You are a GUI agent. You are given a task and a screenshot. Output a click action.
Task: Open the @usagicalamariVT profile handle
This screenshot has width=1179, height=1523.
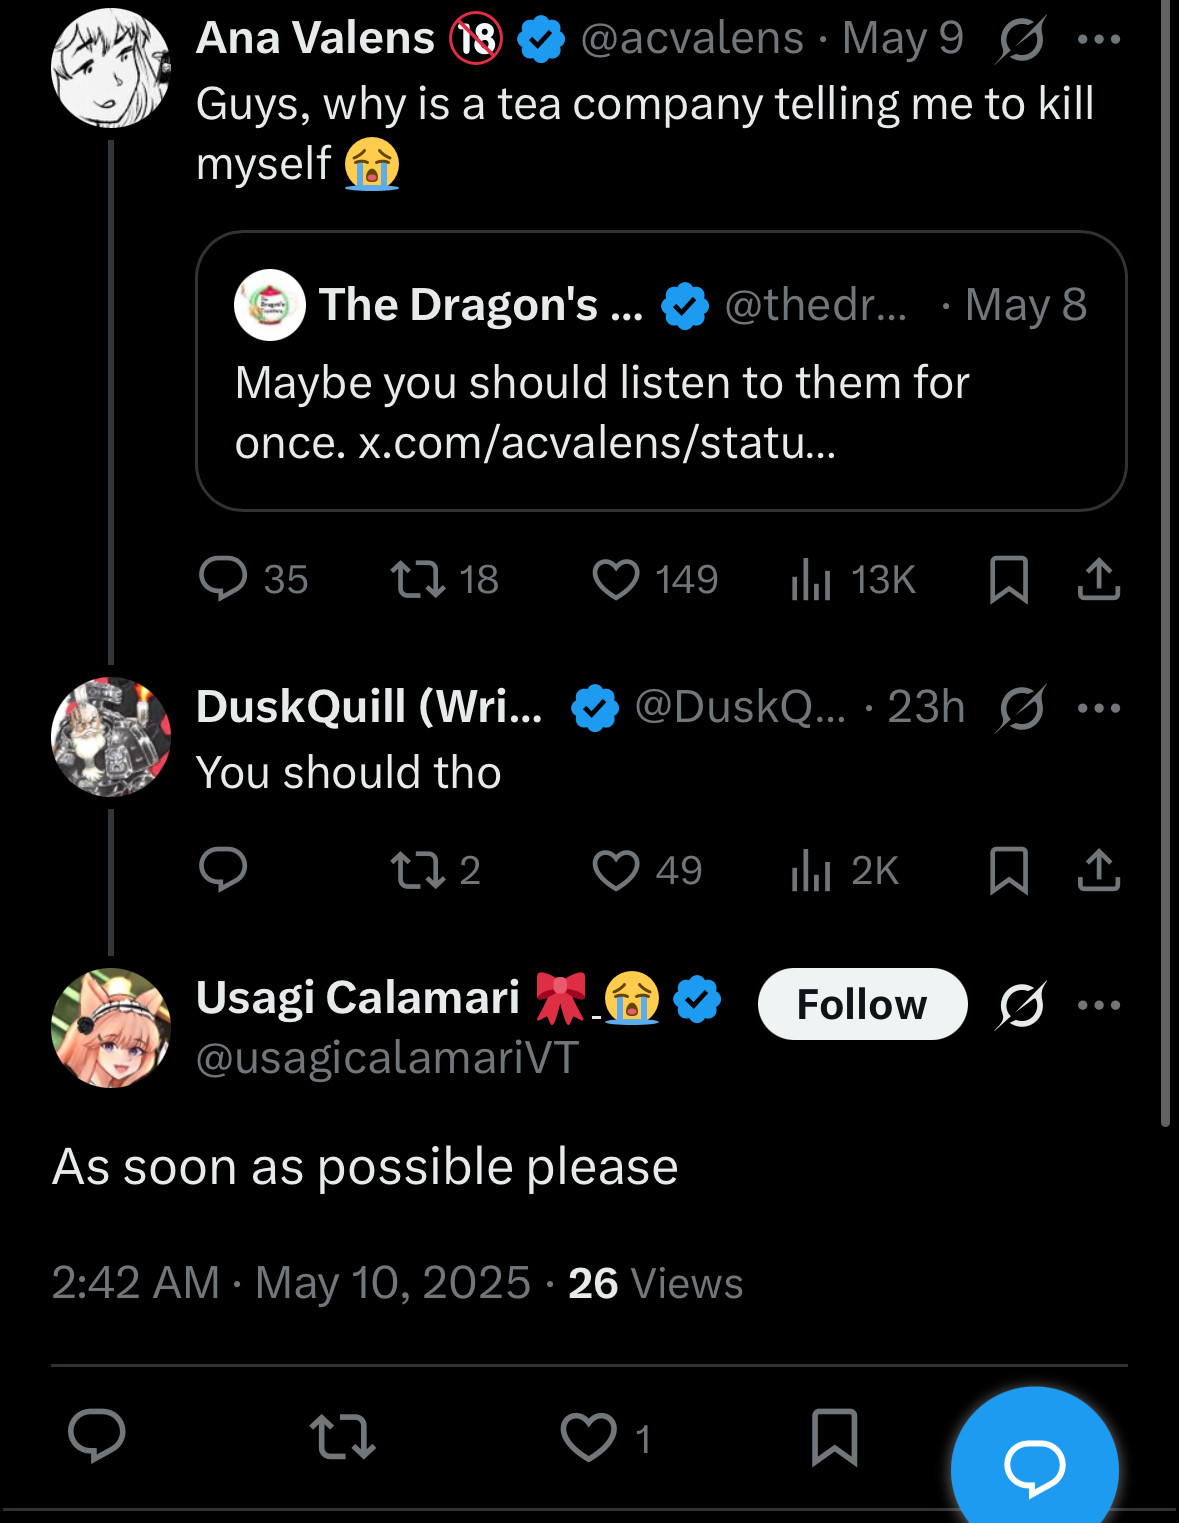(387, 1058)
